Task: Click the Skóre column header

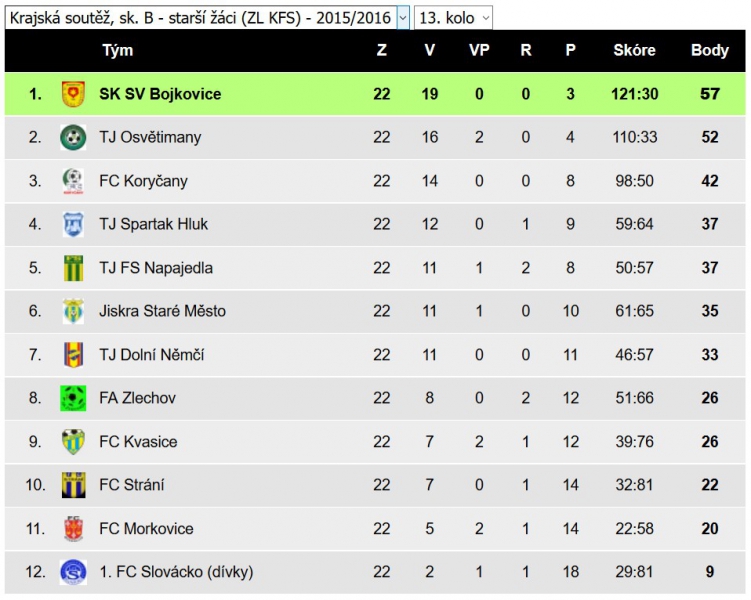Action: click(x=634, y=50)
